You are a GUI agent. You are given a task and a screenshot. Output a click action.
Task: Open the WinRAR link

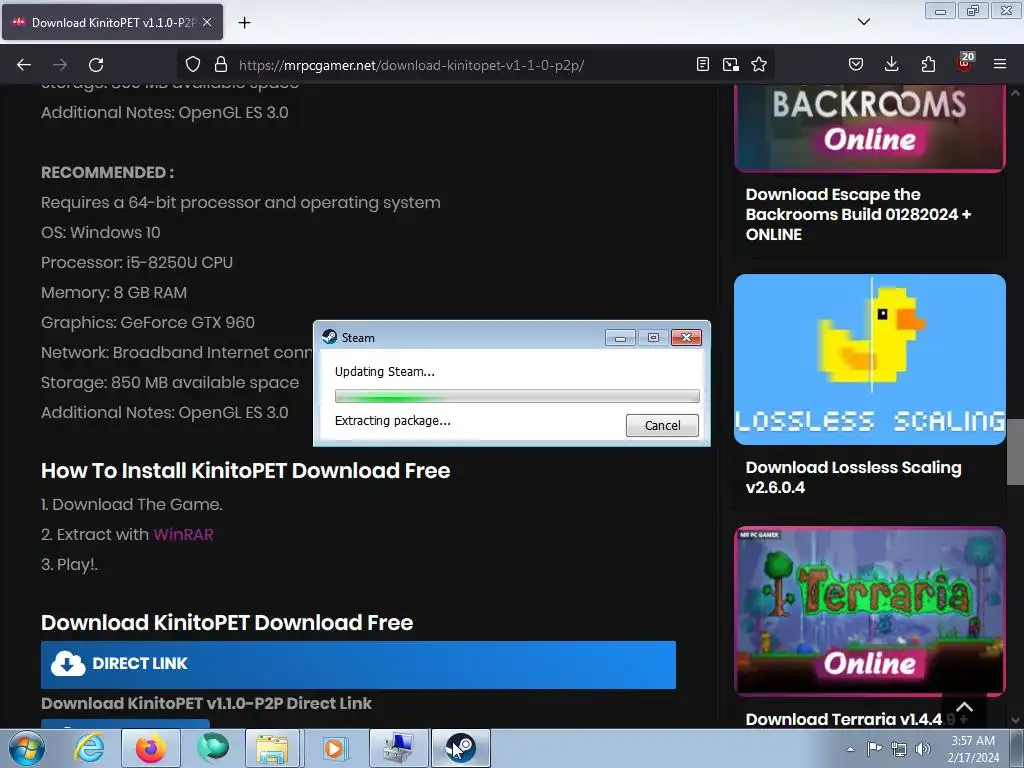click(x=184, y=534)
